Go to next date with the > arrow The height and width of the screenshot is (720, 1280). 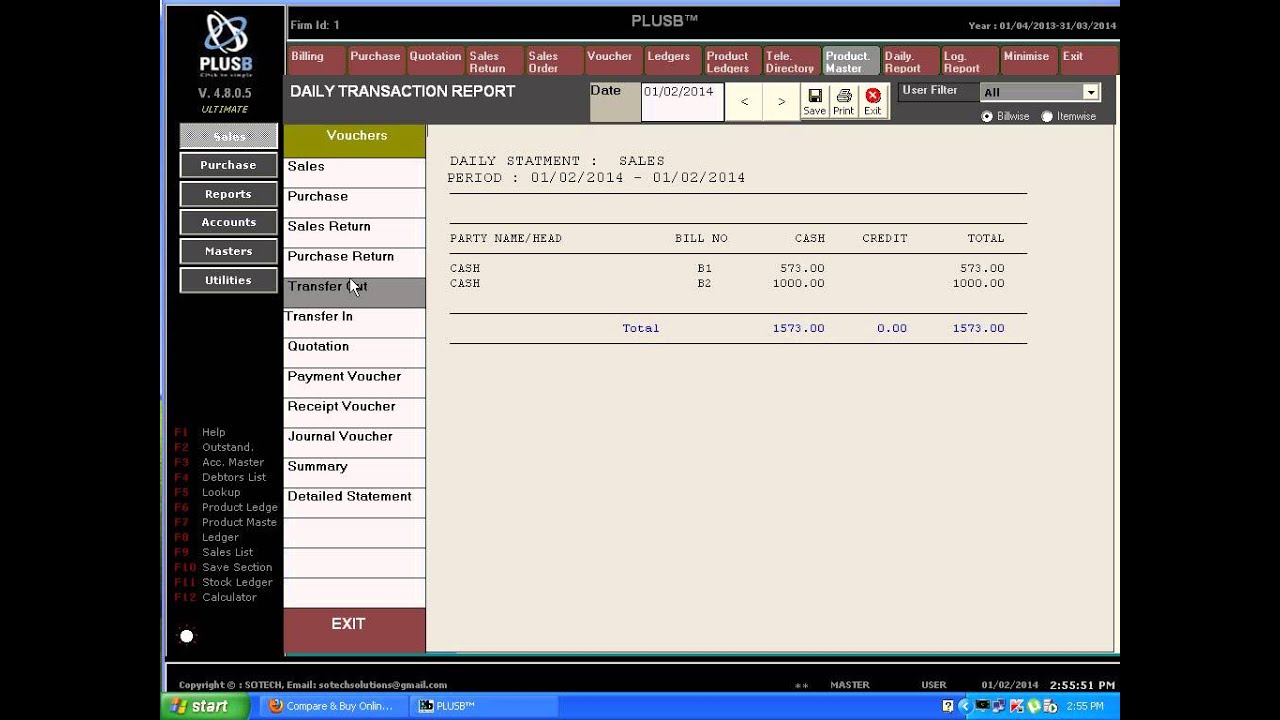(781, 102)
